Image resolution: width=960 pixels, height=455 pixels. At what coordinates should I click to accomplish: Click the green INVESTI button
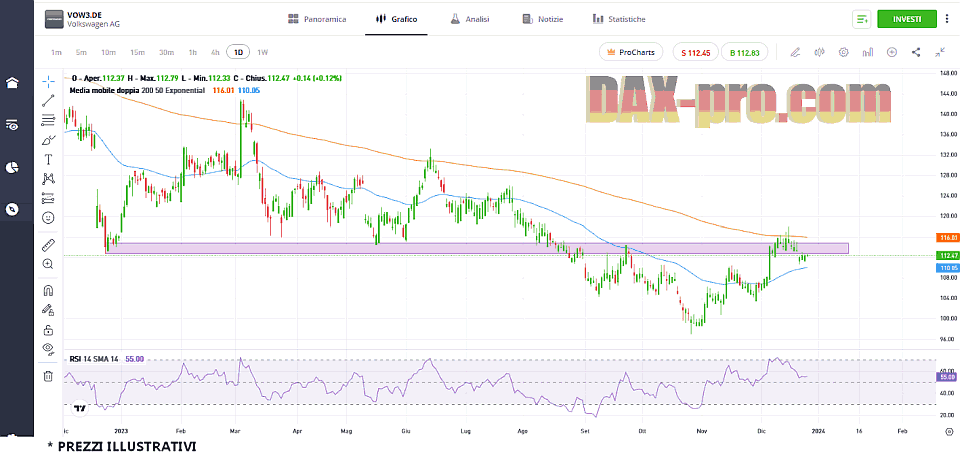907,19
